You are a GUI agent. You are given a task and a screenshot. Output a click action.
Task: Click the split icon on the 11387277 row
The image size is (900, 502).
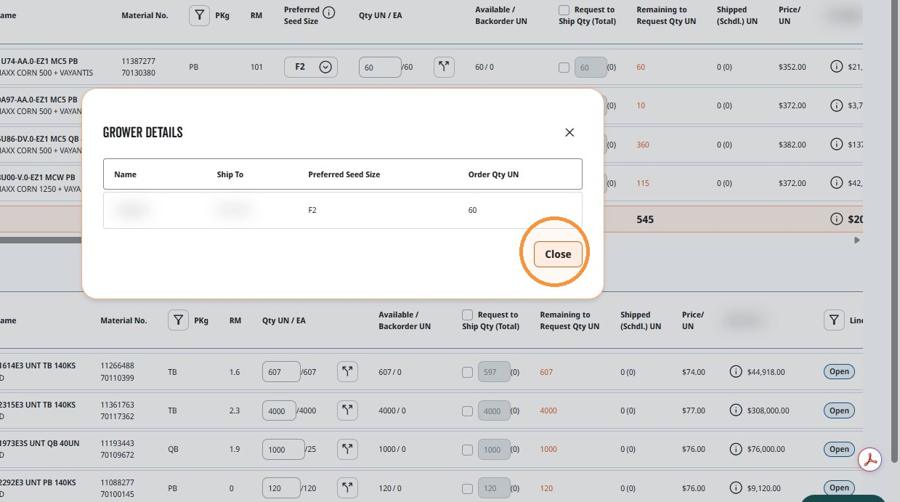[x=444, y=67]
